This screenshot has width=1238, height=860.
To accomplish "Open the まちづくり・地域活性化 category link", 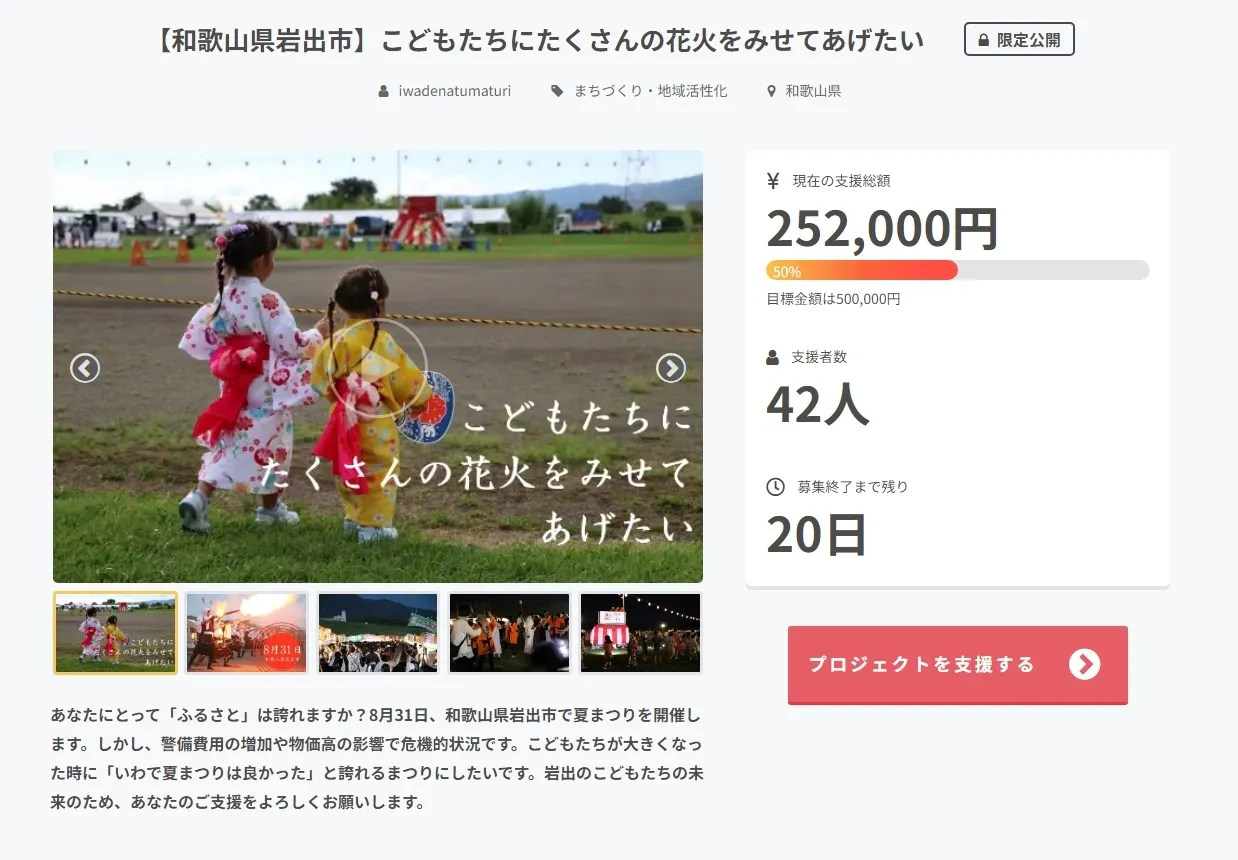I will point(651,91).
